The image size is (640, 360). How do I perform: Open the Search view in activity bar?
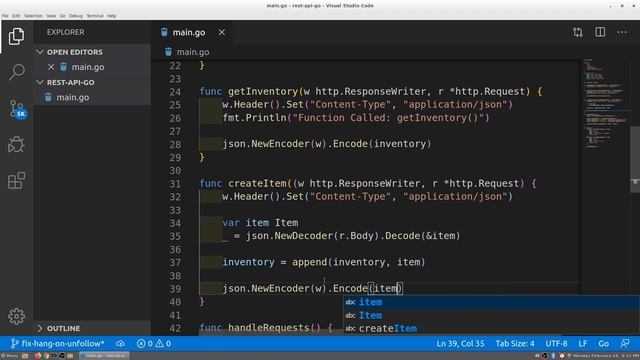(x=16, y=72)
